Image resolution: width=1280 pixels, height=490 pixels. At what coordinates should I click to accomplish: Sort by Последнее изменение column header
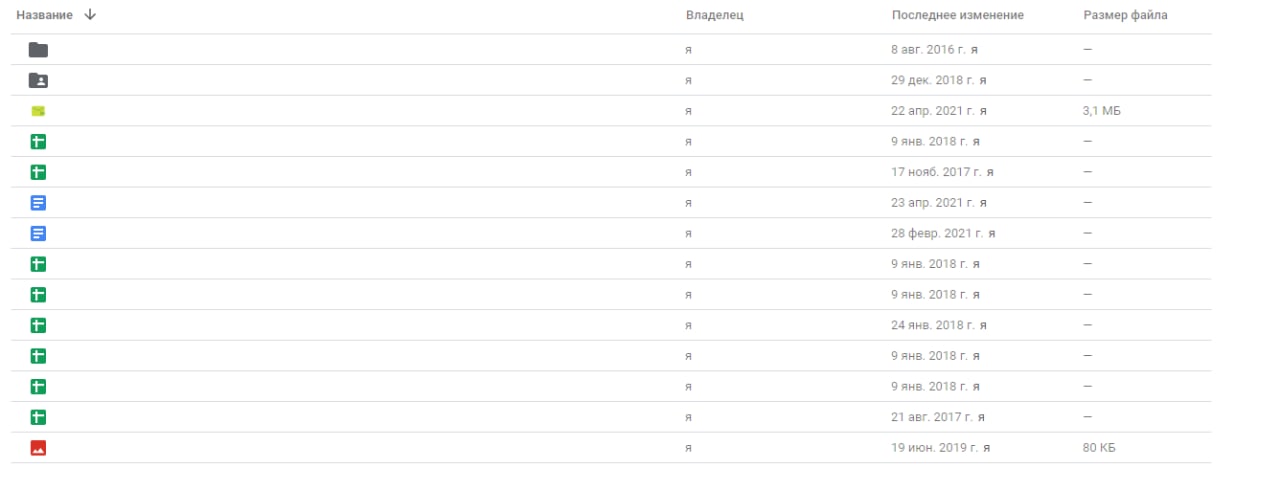click(957, 15)
